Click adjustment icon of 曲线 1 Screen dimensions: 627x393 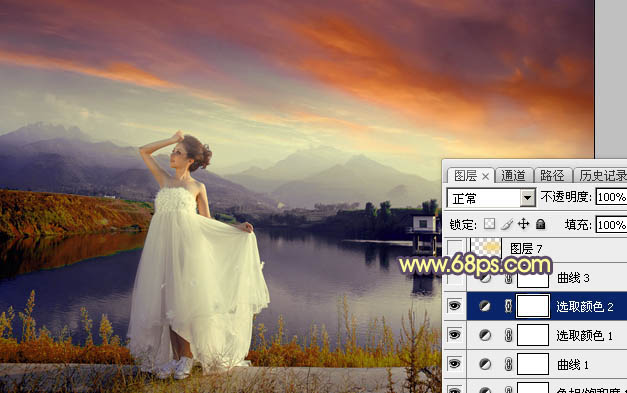tap(485, 364)
